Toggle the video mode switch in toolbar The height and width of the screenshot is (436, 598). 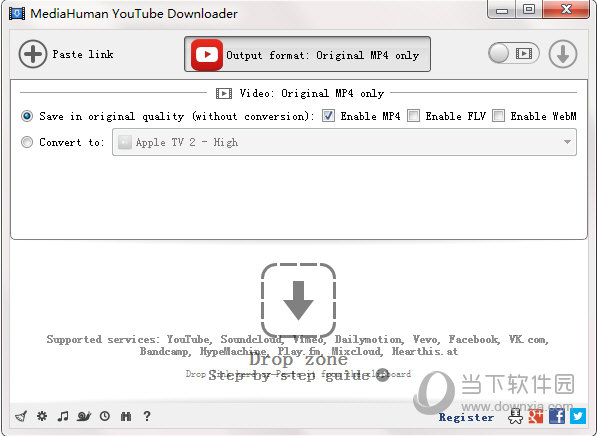click(x=514, y=53)
